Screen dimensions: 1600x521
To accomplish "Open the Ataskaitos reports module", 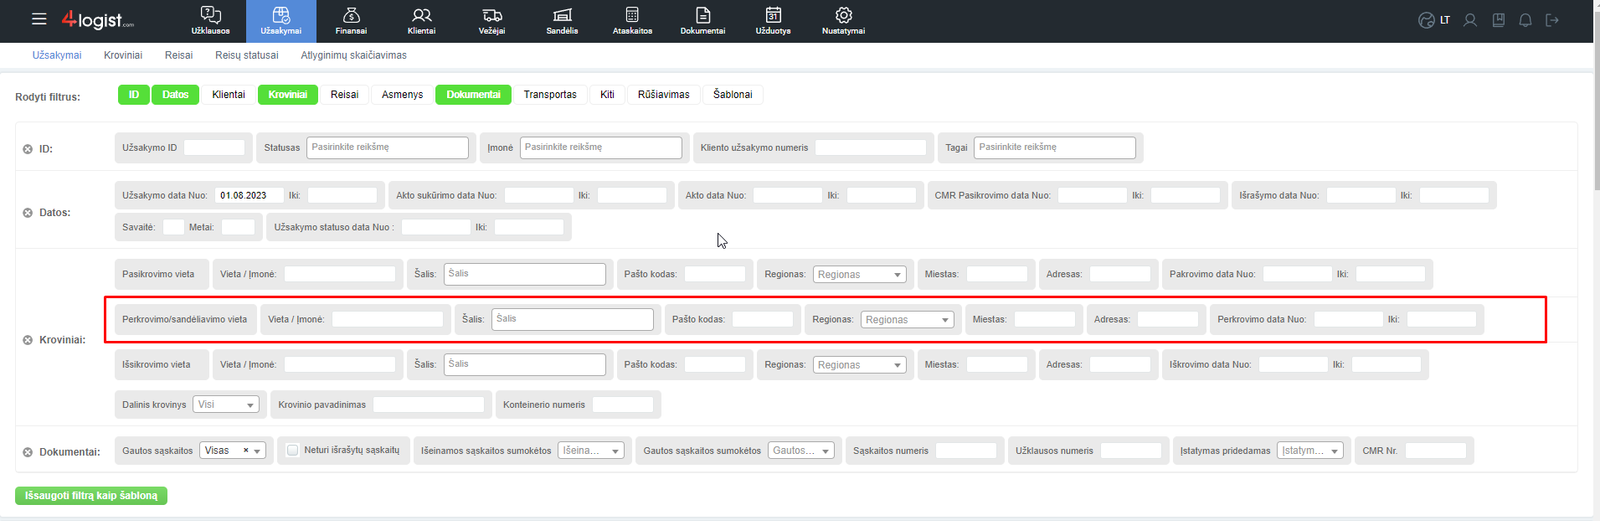I will (632, 21).
